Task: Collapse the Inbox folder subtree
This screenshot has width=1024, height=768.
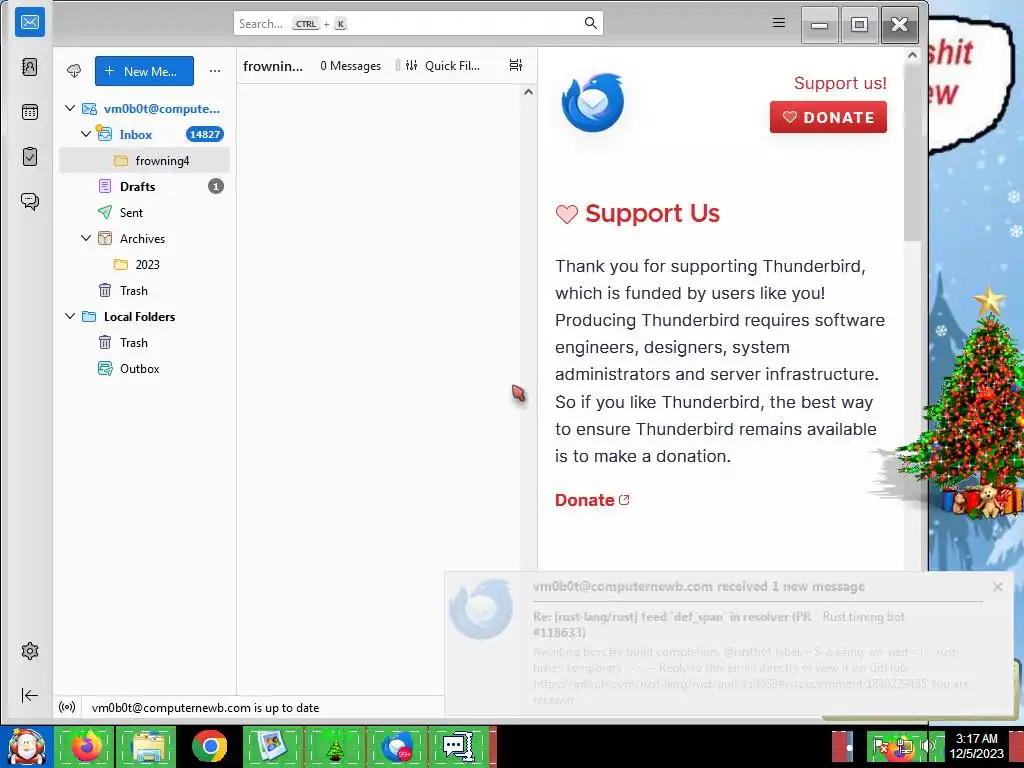Action: [x=86, y=134]
